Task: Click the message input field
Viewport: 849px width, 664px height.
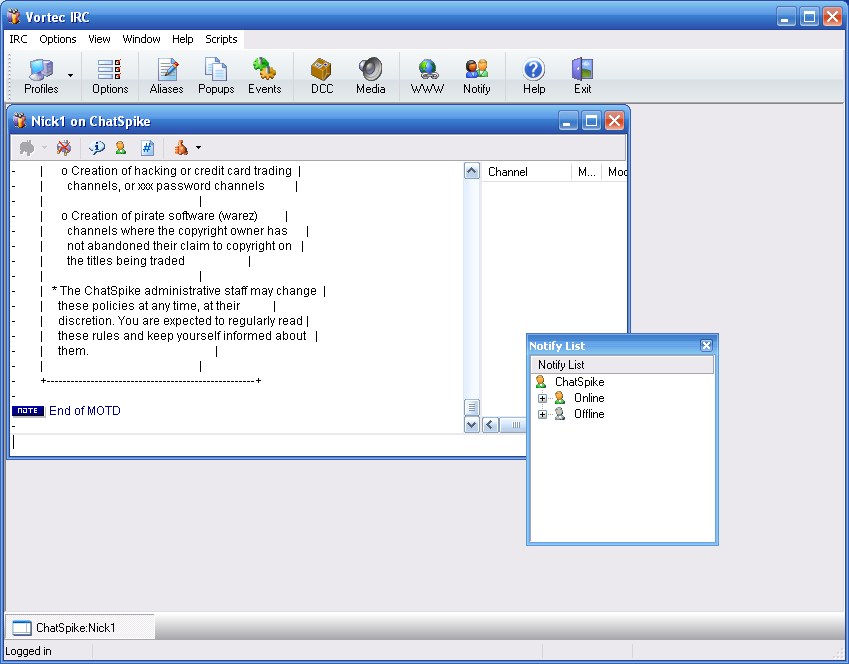Action: click(x=268, y=442)
